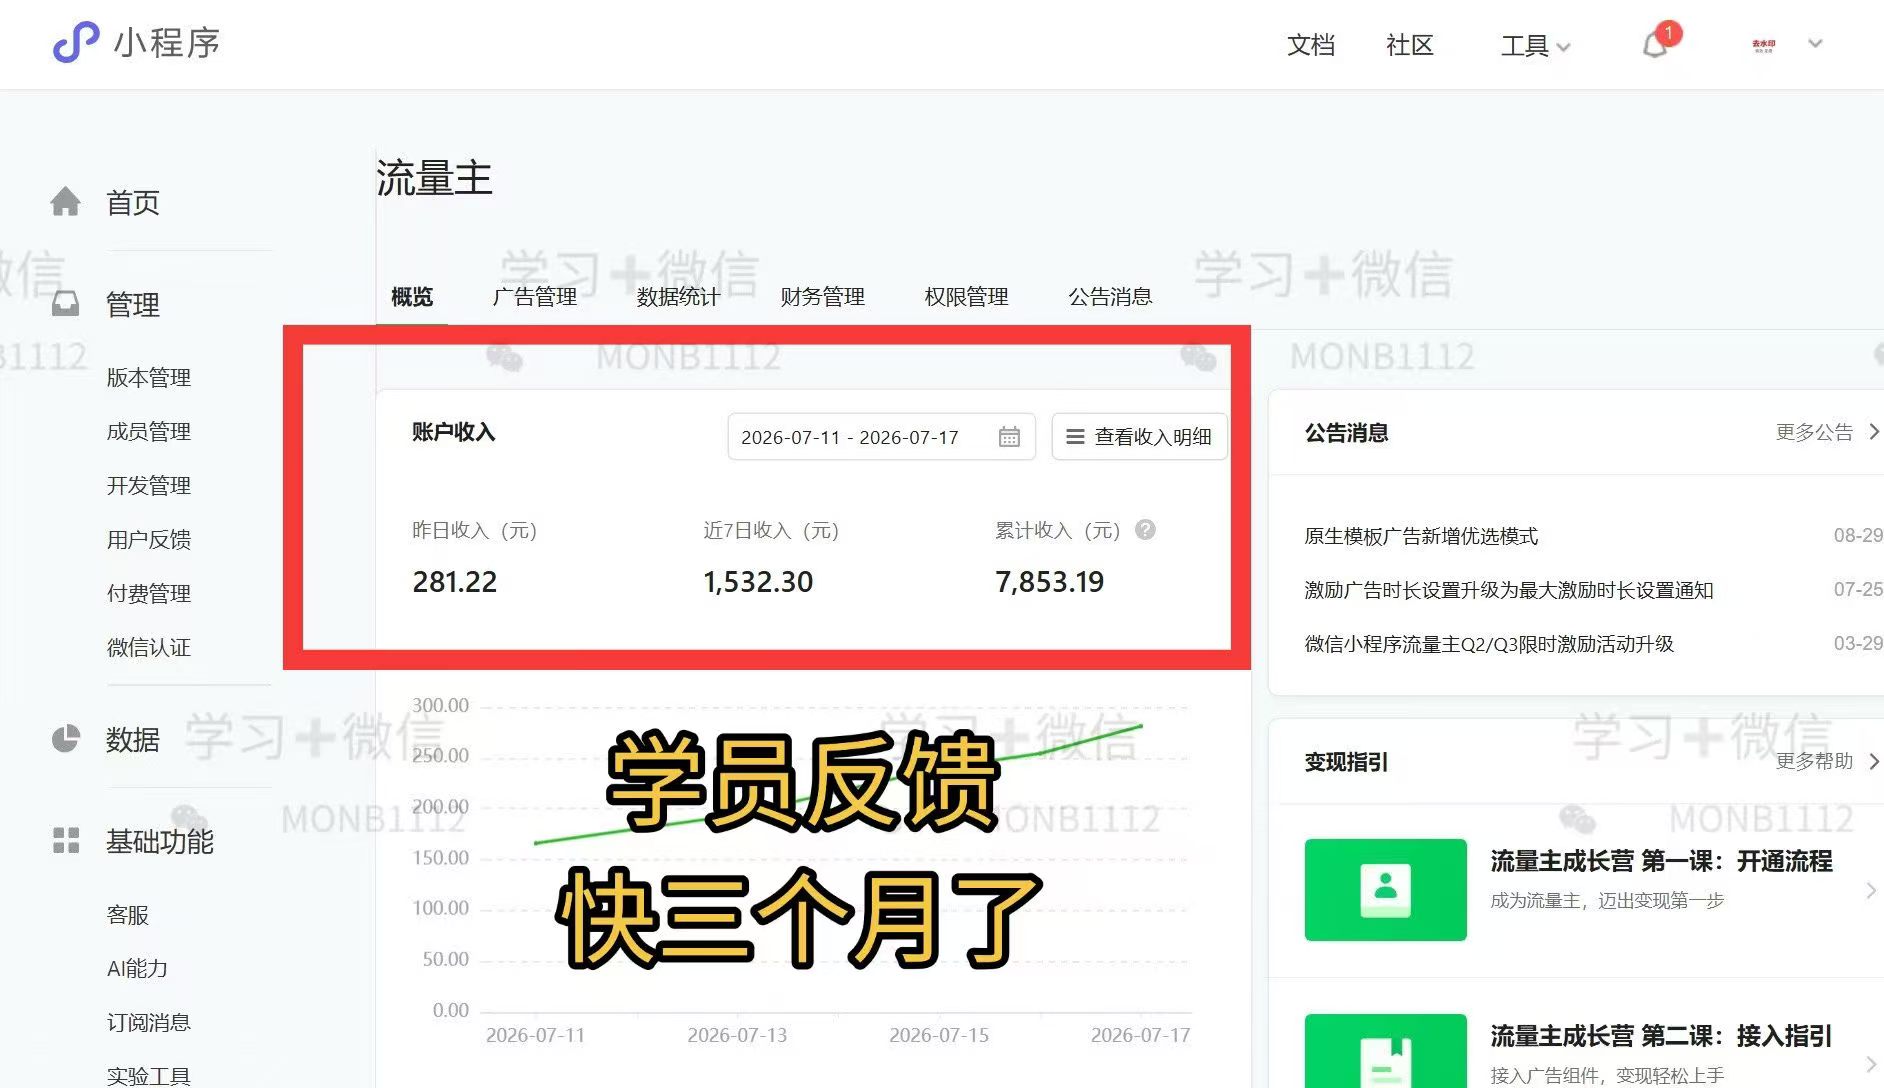
Task: Click the 2026-07-11 chart axis label
Action: pos(535,1035)
